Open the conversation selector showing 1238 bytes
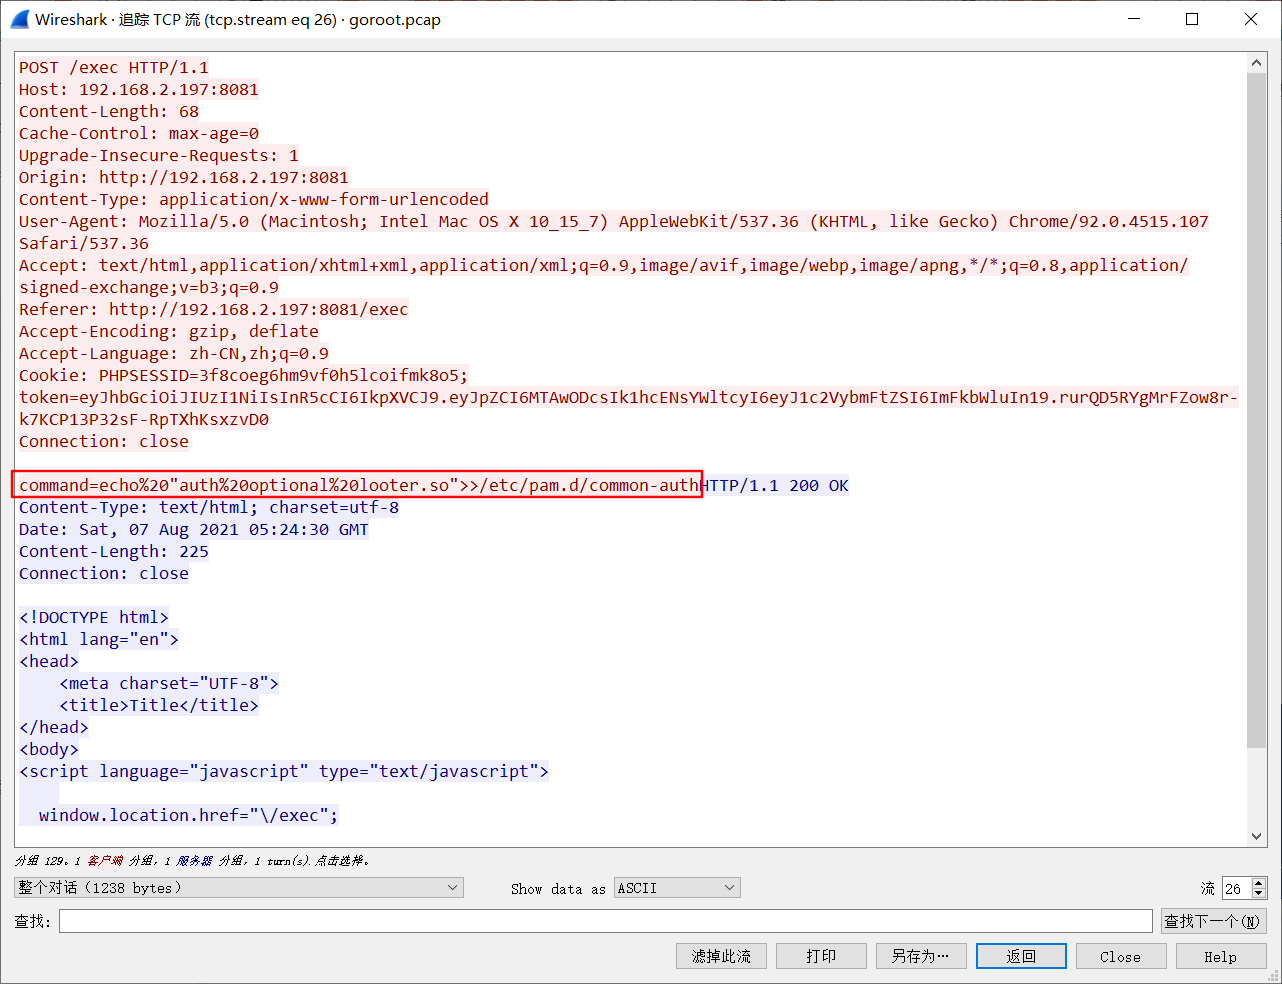 239,888
